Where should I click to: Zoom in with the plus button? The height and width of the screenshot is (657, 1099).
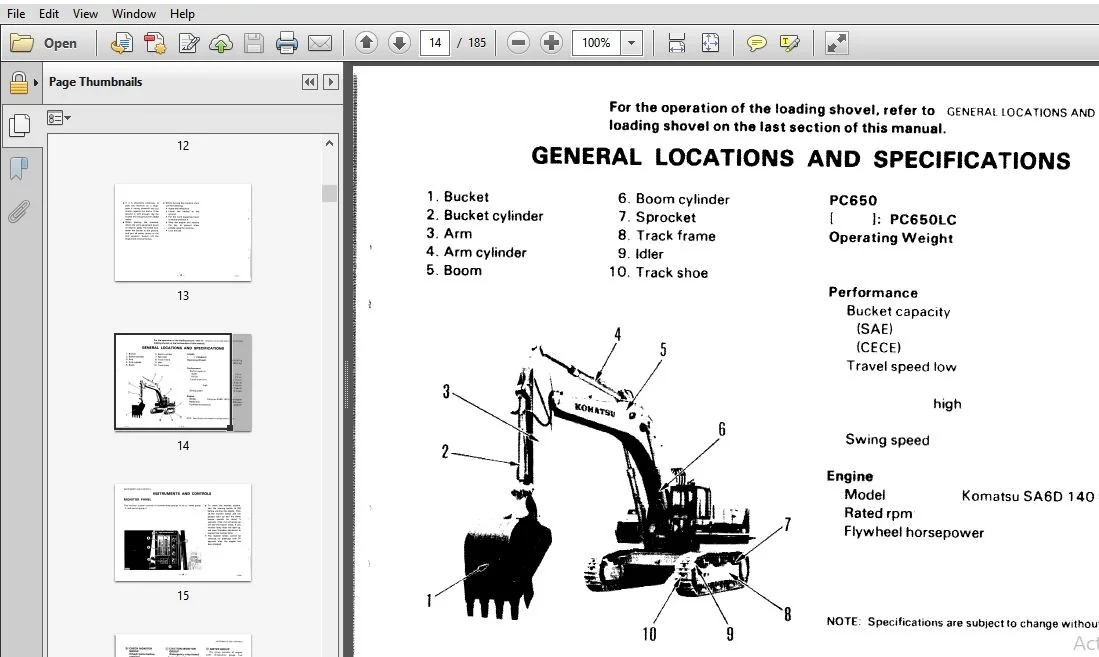pos(552,43)
